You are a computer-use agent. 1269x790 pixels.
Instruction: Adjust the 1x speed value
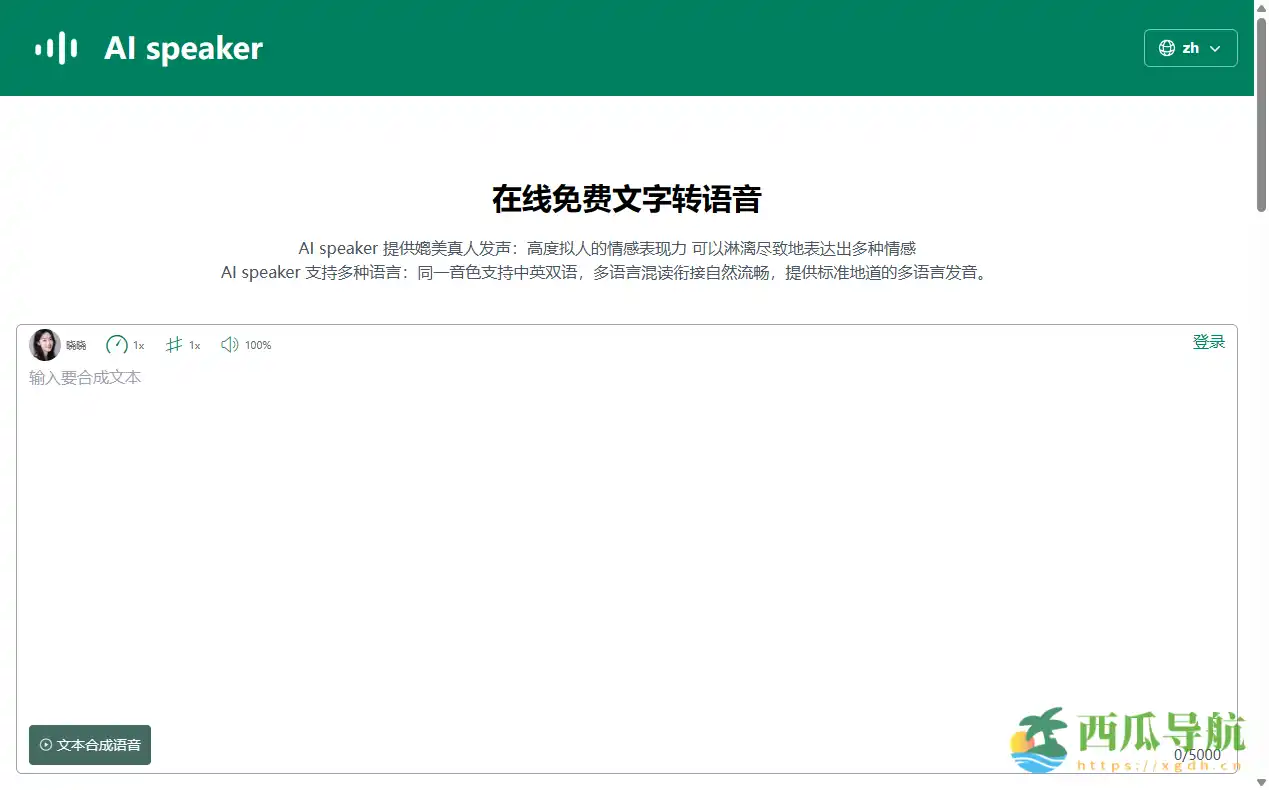136,345
